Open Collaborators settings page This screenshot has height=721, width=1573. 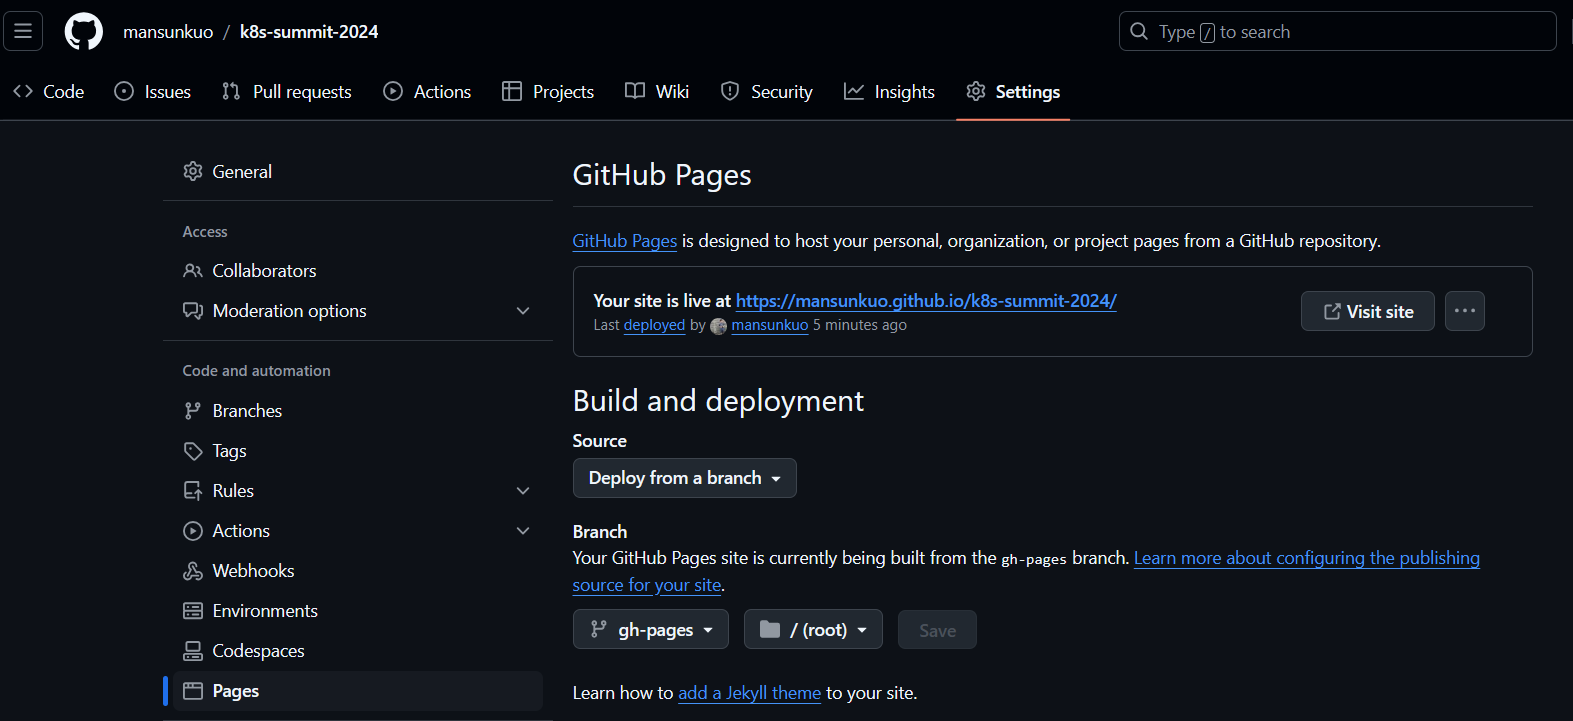358,271
